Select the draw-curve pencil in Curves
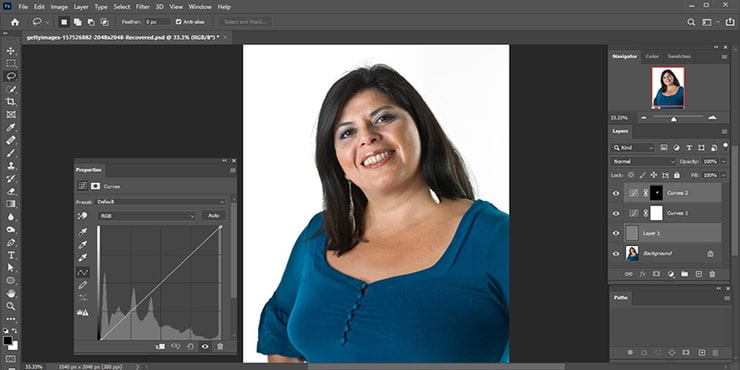The width and height of the screenshot is (740, 370). click(x=83, y=285)
